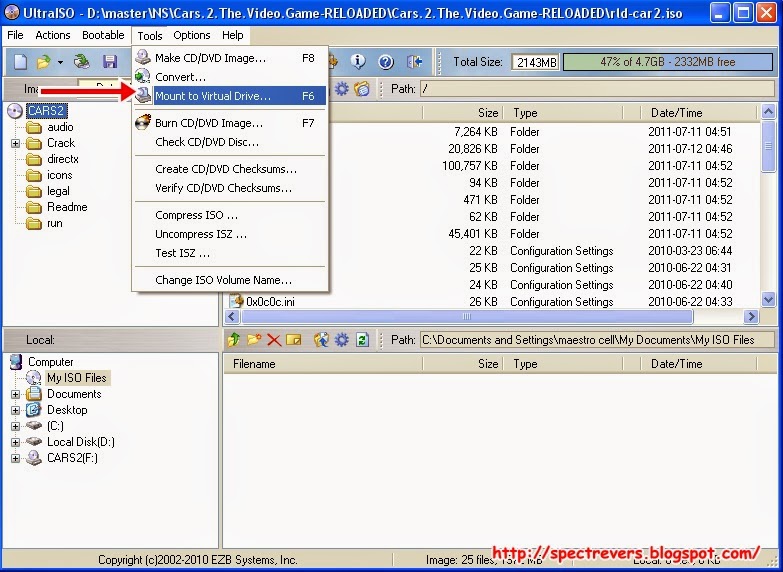Click the image list Type column header

coord(563,113)
